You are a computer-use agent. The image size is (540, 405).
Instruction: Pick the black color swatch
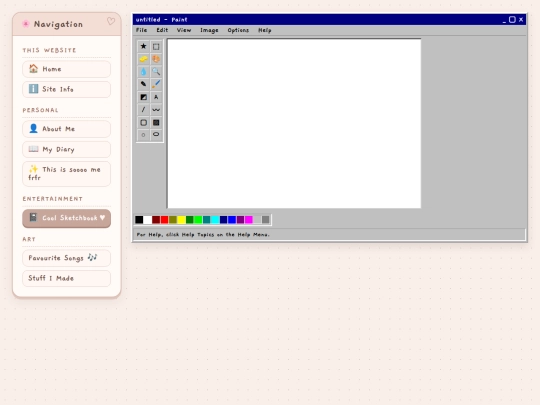[139, 220]
